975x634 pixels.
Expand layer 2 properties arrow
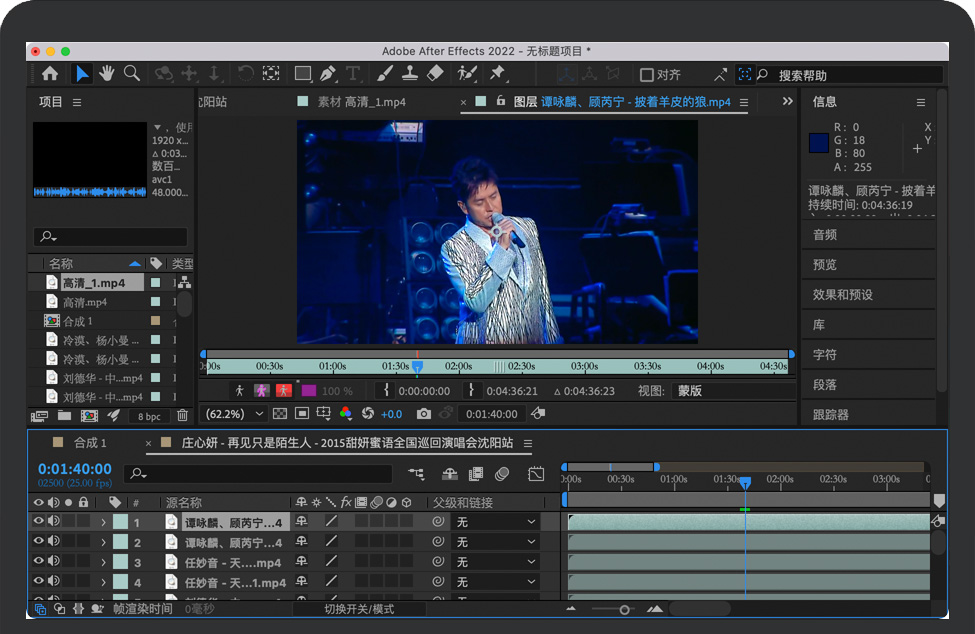(103, 543)
